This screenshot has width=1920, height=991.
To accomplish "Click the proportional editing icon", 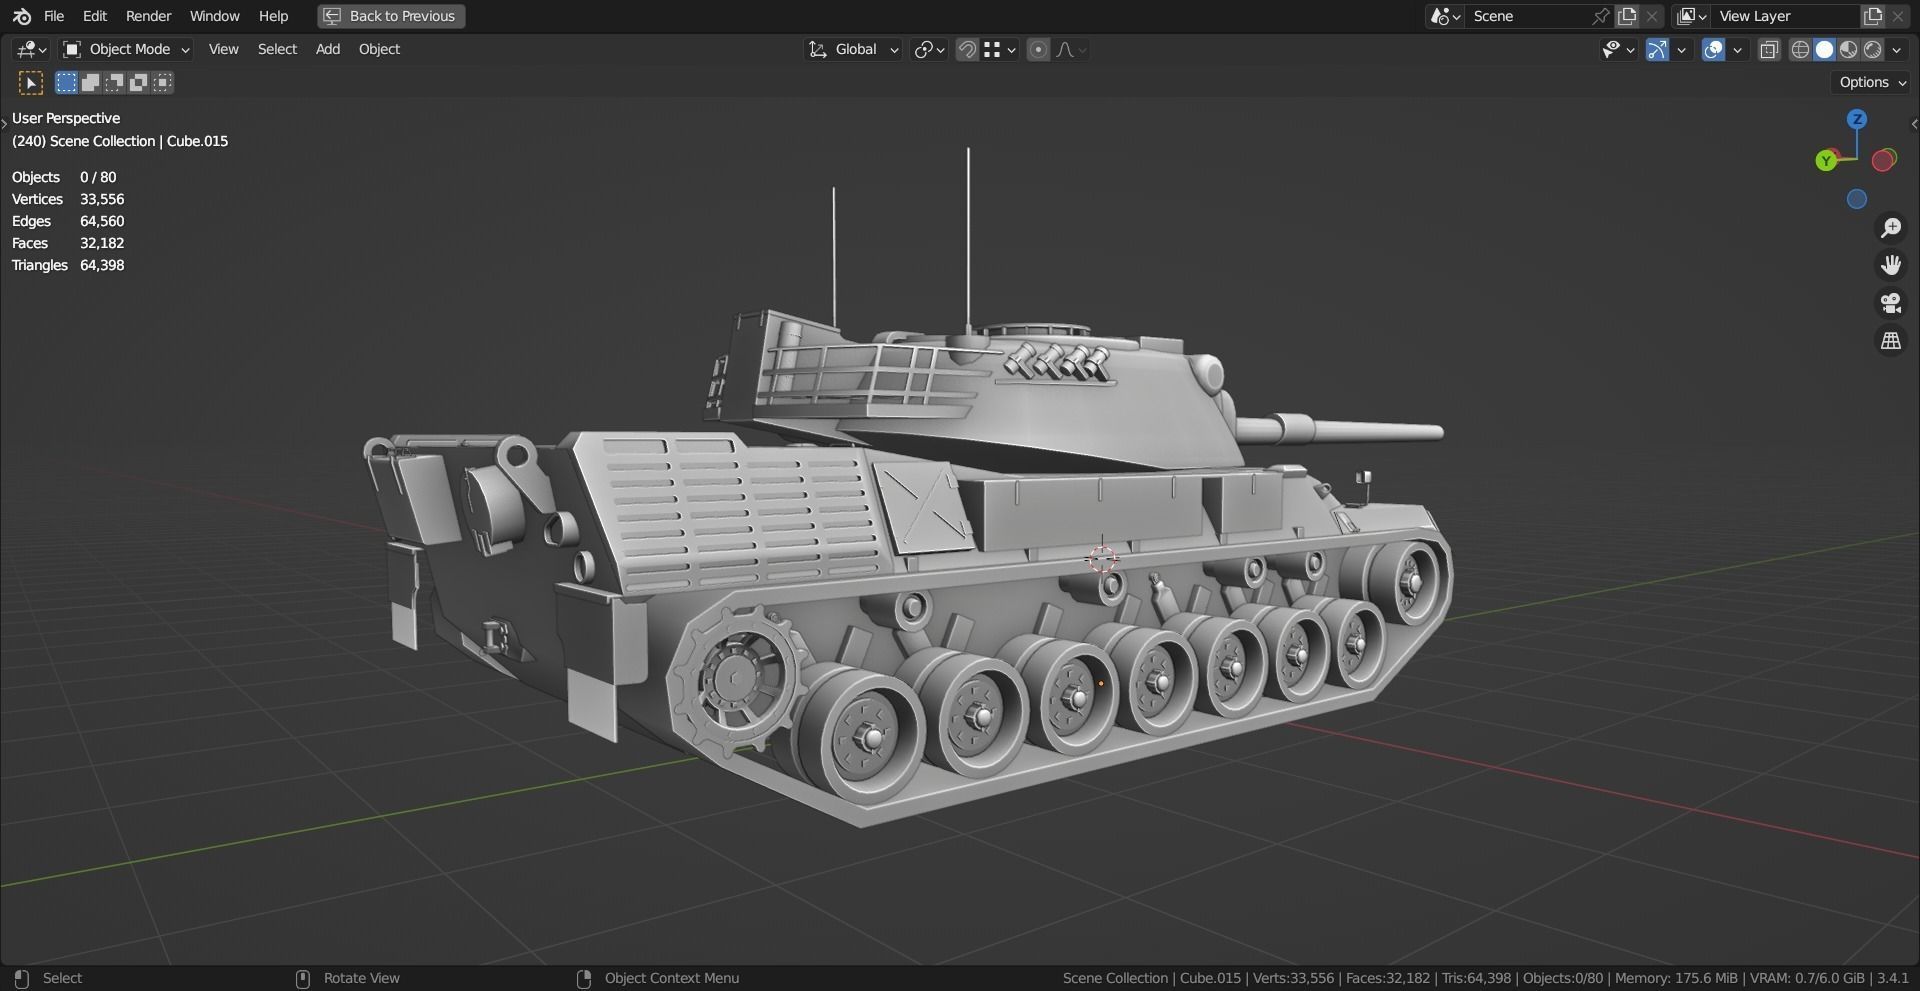I will click(1038, 49).
